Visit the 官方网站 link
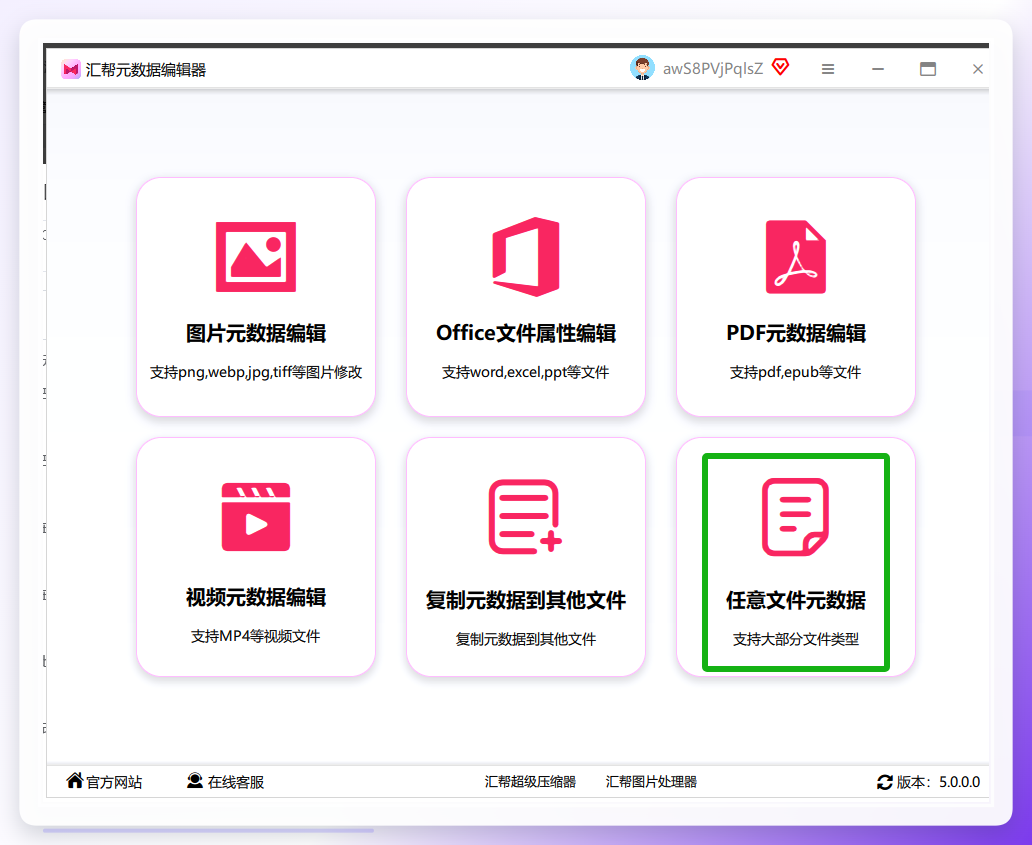The width and height of the screenshot is (1032, 845). point(115,782)
